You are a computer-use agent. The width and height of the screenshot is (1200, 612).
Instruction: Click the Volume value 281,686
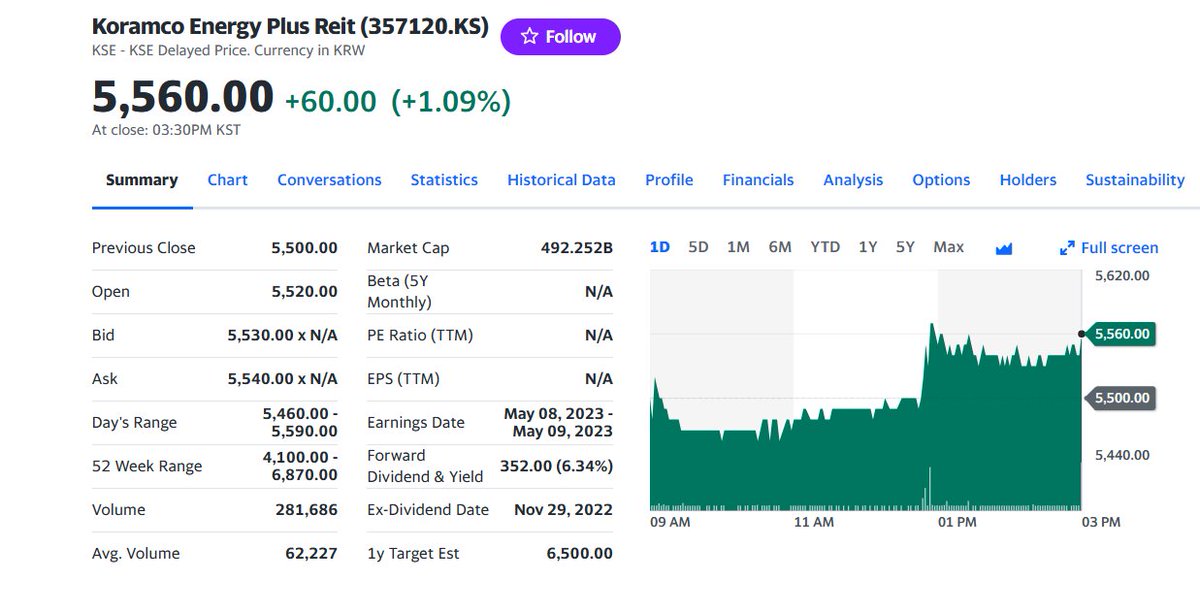[306, 510]
